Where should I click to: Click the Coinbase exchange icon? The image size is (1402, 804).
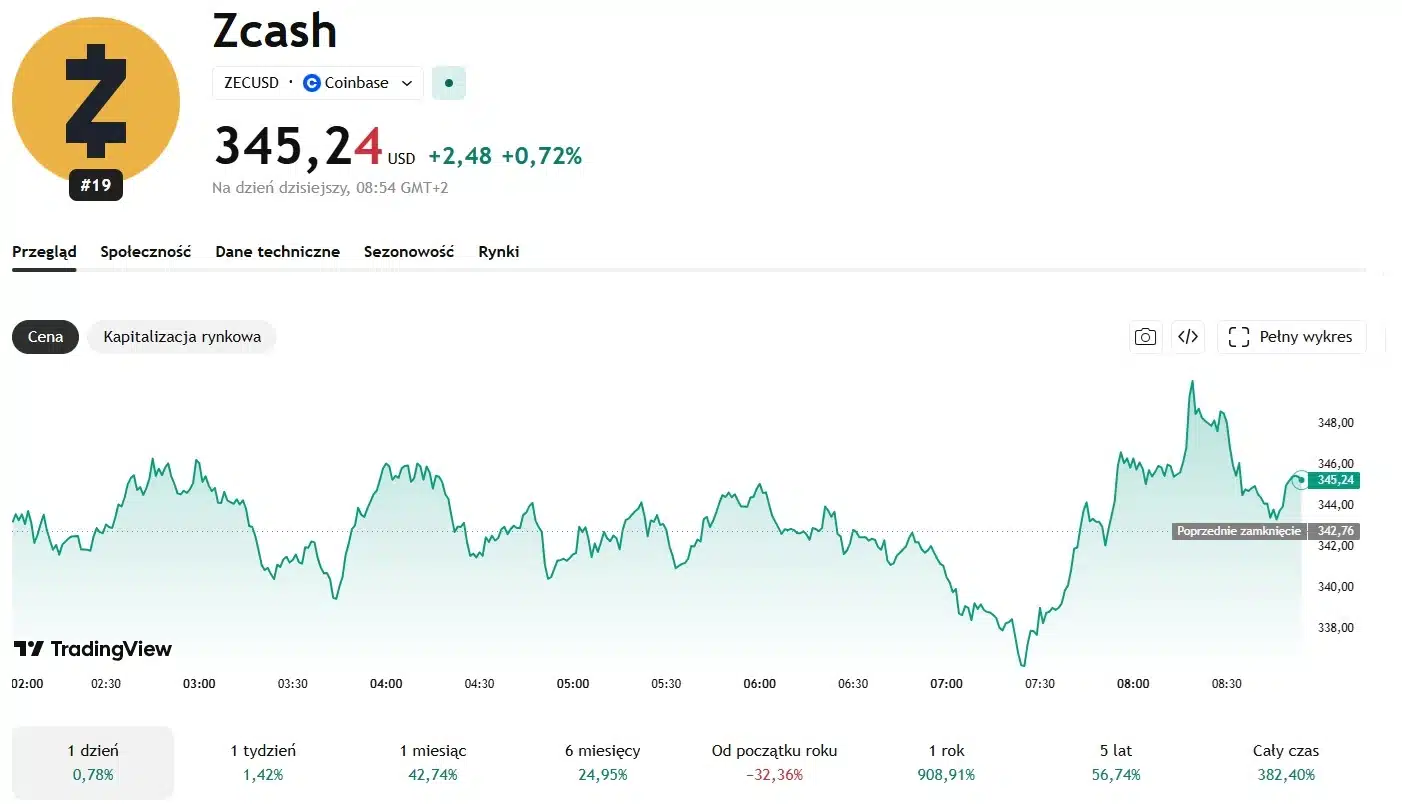312,83
